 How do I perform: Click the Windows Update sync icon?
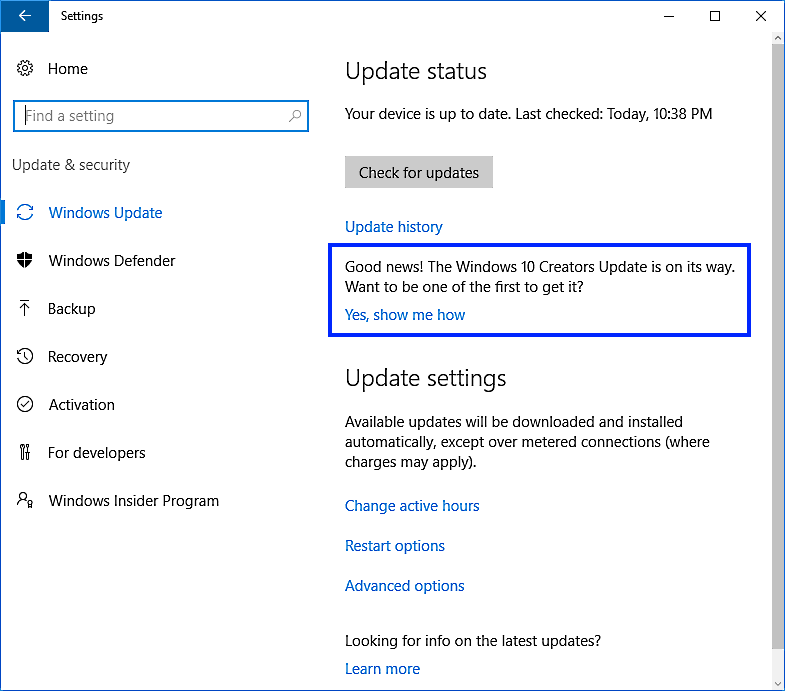25,213
